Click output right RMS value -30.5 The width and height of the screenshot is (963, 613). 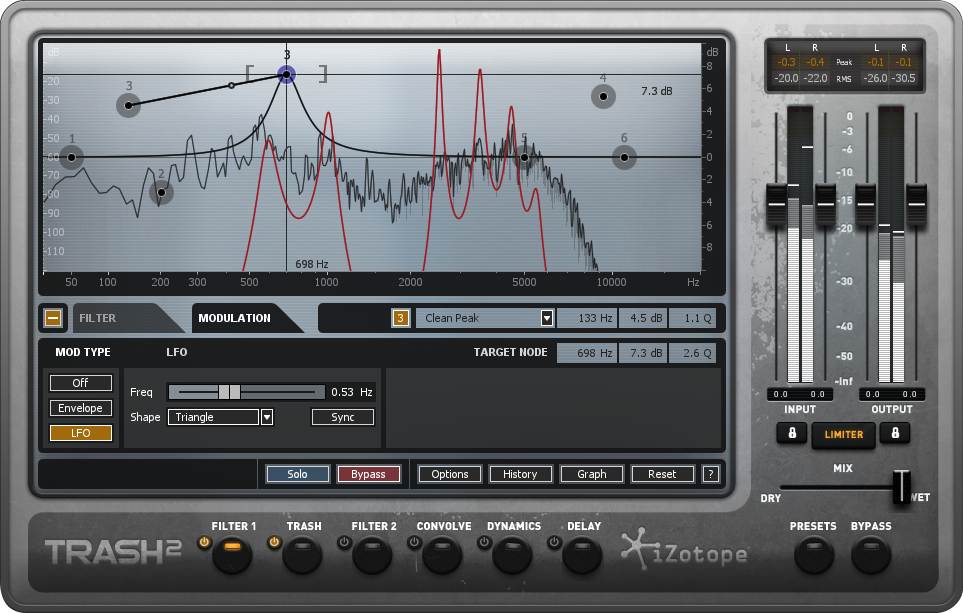(903, 78)
